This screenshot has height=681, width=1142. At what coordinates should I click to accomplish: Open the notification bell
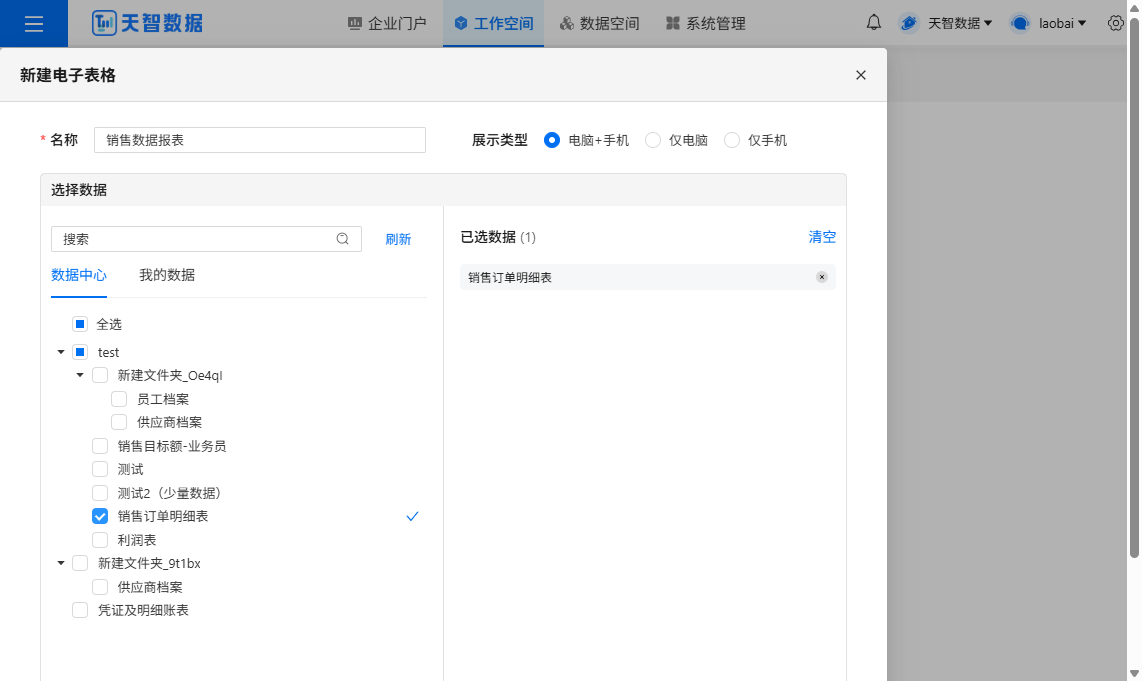[x=873, y=23]
